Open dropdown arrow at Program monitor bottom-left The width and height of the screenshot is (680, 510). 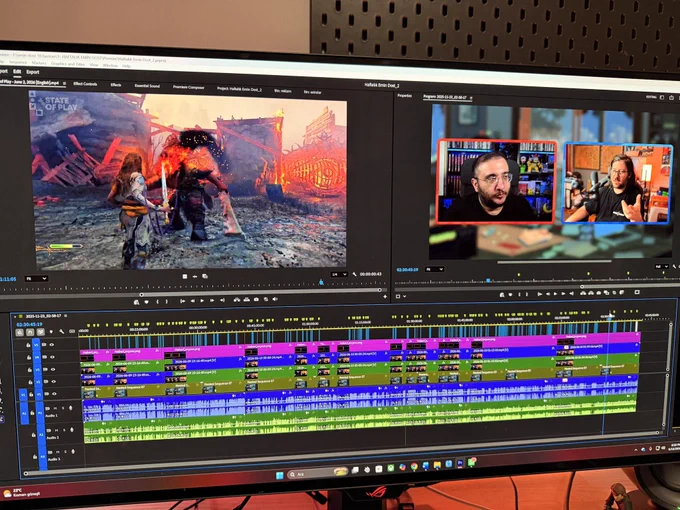point(405,296)
